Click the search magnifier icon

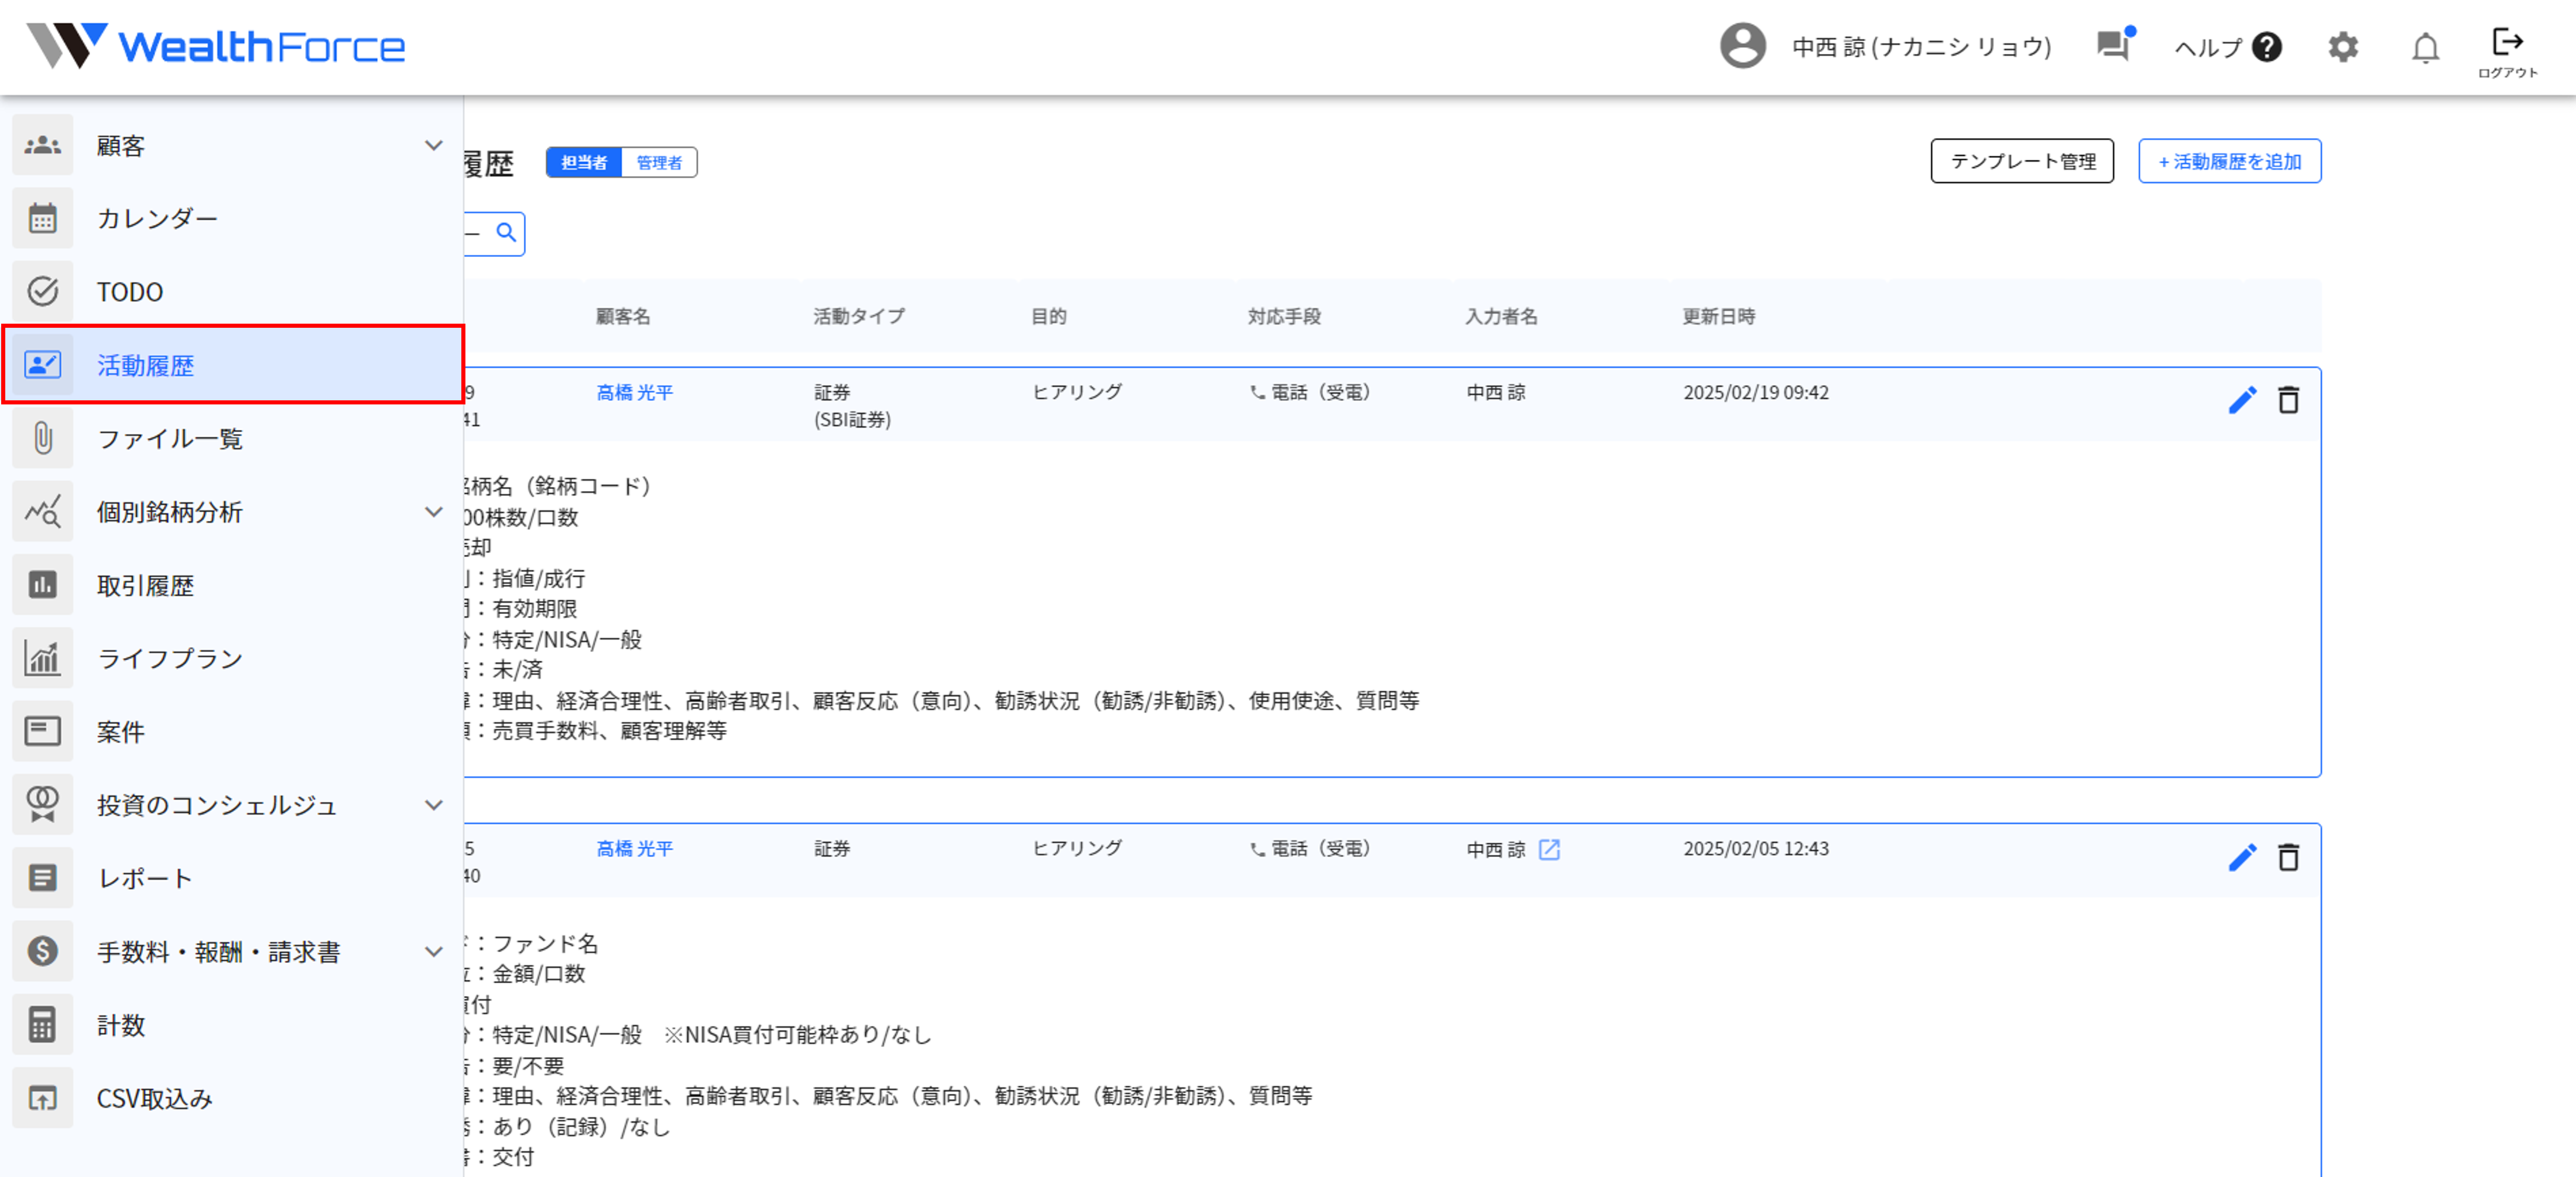[506, 233]
